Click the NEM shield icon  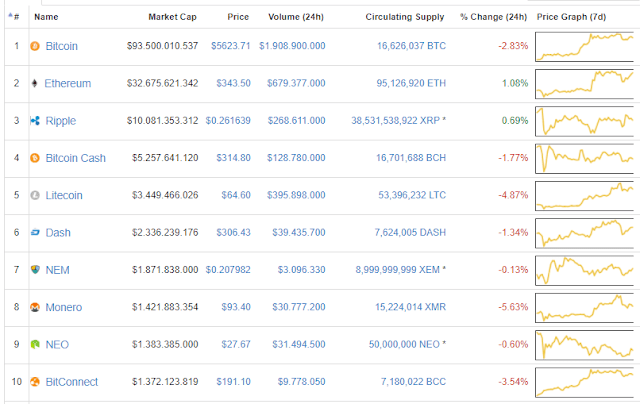(x=35, y=270)
